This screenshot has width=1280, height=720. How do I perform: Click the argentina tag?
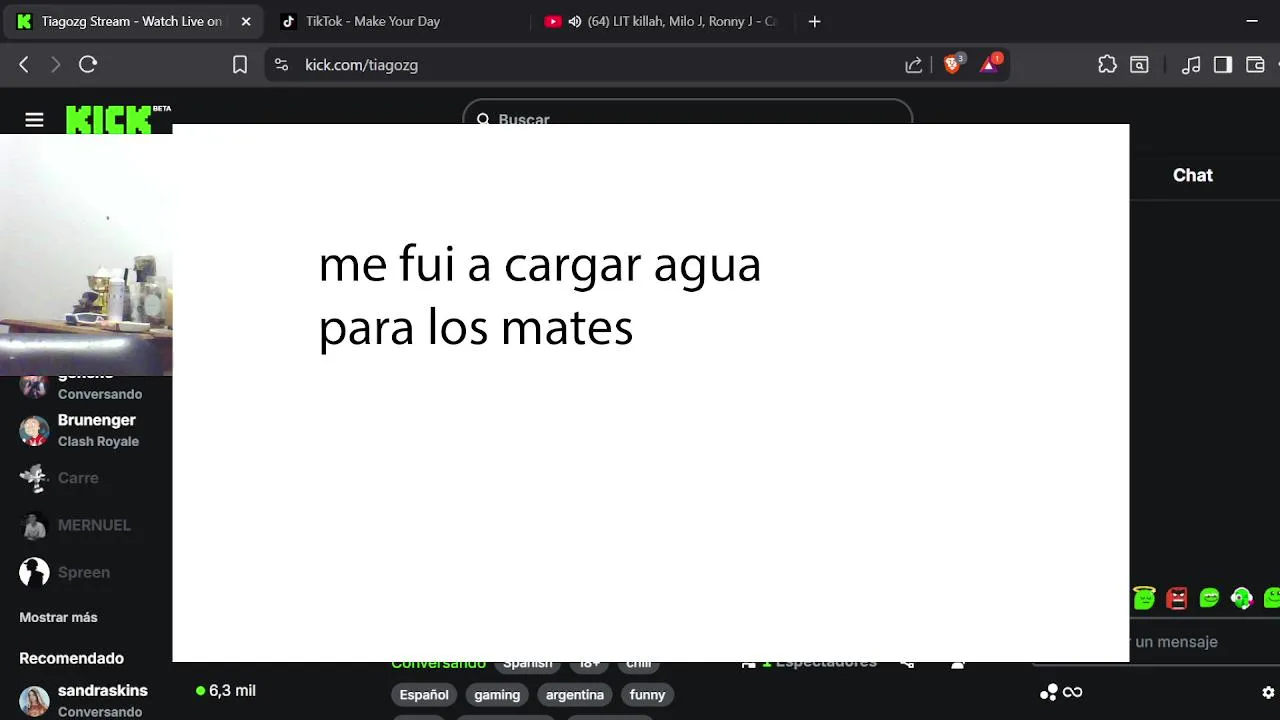click(575, 694)
